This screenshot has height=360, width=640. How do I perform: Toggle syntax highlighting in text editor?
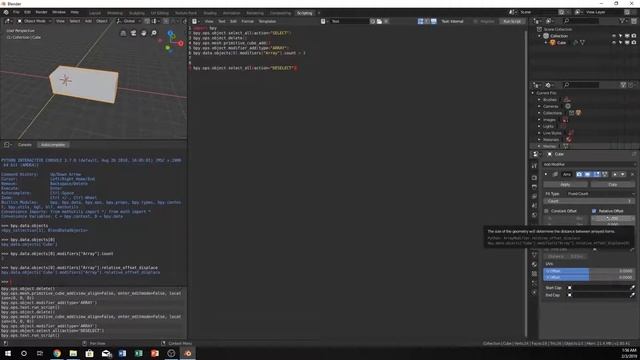[433, 21]
